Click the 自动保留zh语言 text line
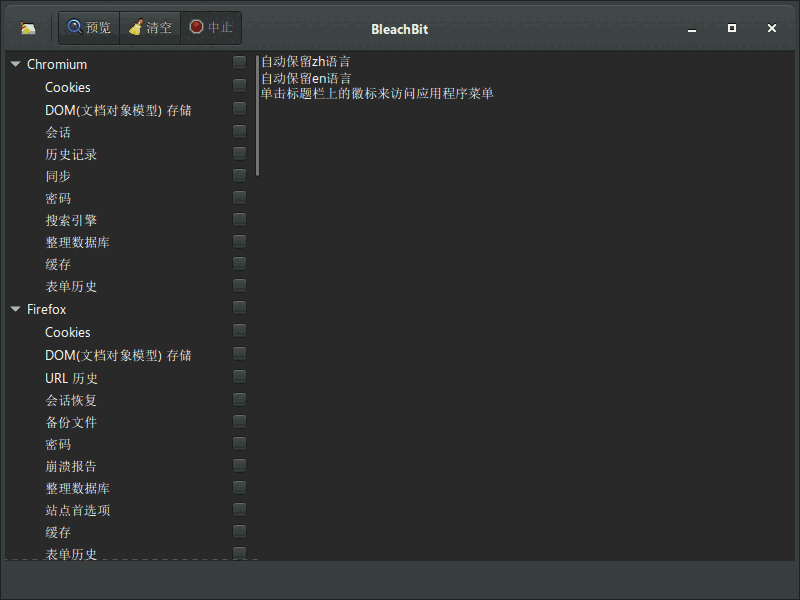The height and width of the screenshot is (600, 800). pyautogui.click(x=306, y=62)
